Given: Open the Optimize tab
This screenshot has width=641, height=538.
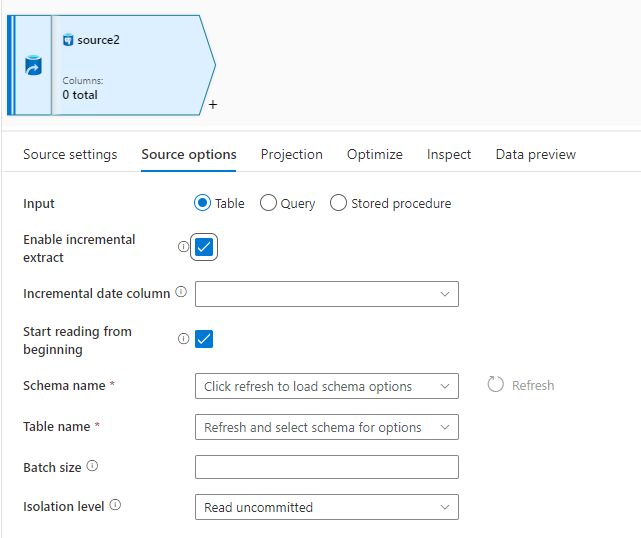Looking at the screenshot, I should coord(374,155).
